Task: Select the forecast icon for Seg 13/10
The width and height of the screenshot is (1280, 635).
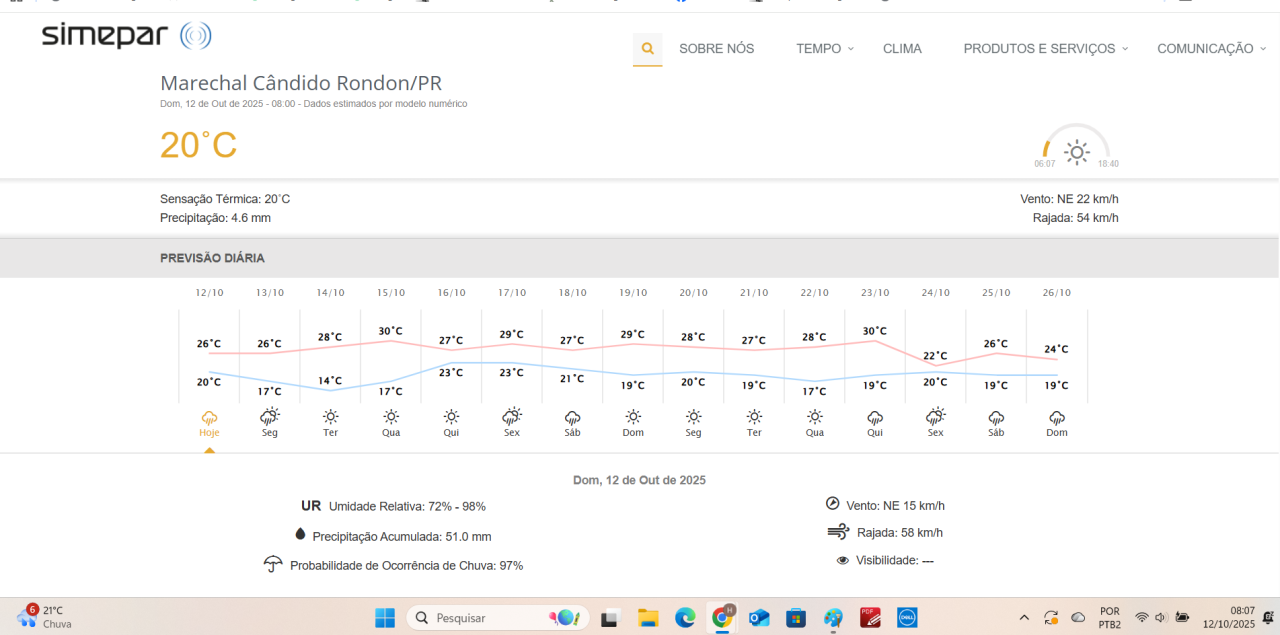Action: (x=270, y=416)
